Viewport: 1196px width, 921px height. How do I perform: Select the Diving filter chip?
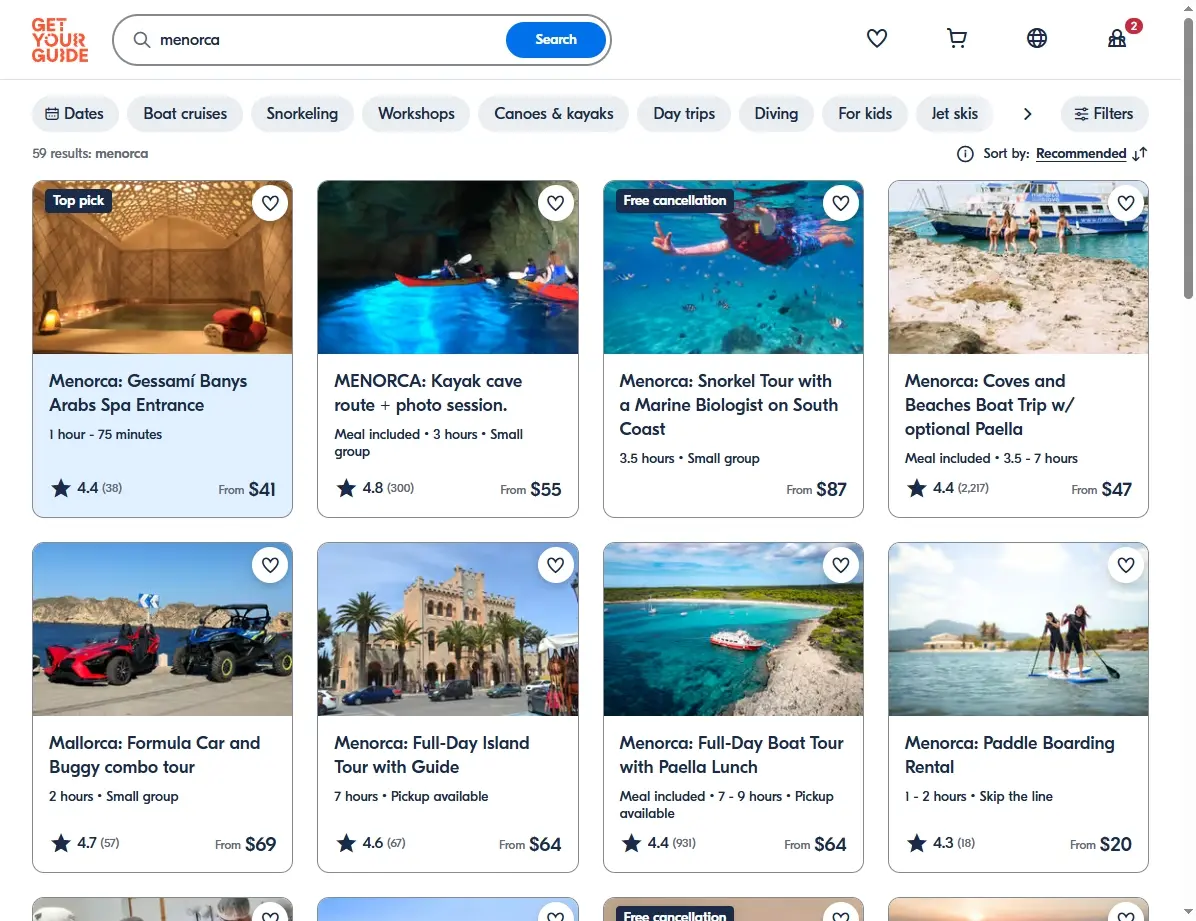pyautogui.click(x=776, y=114)
